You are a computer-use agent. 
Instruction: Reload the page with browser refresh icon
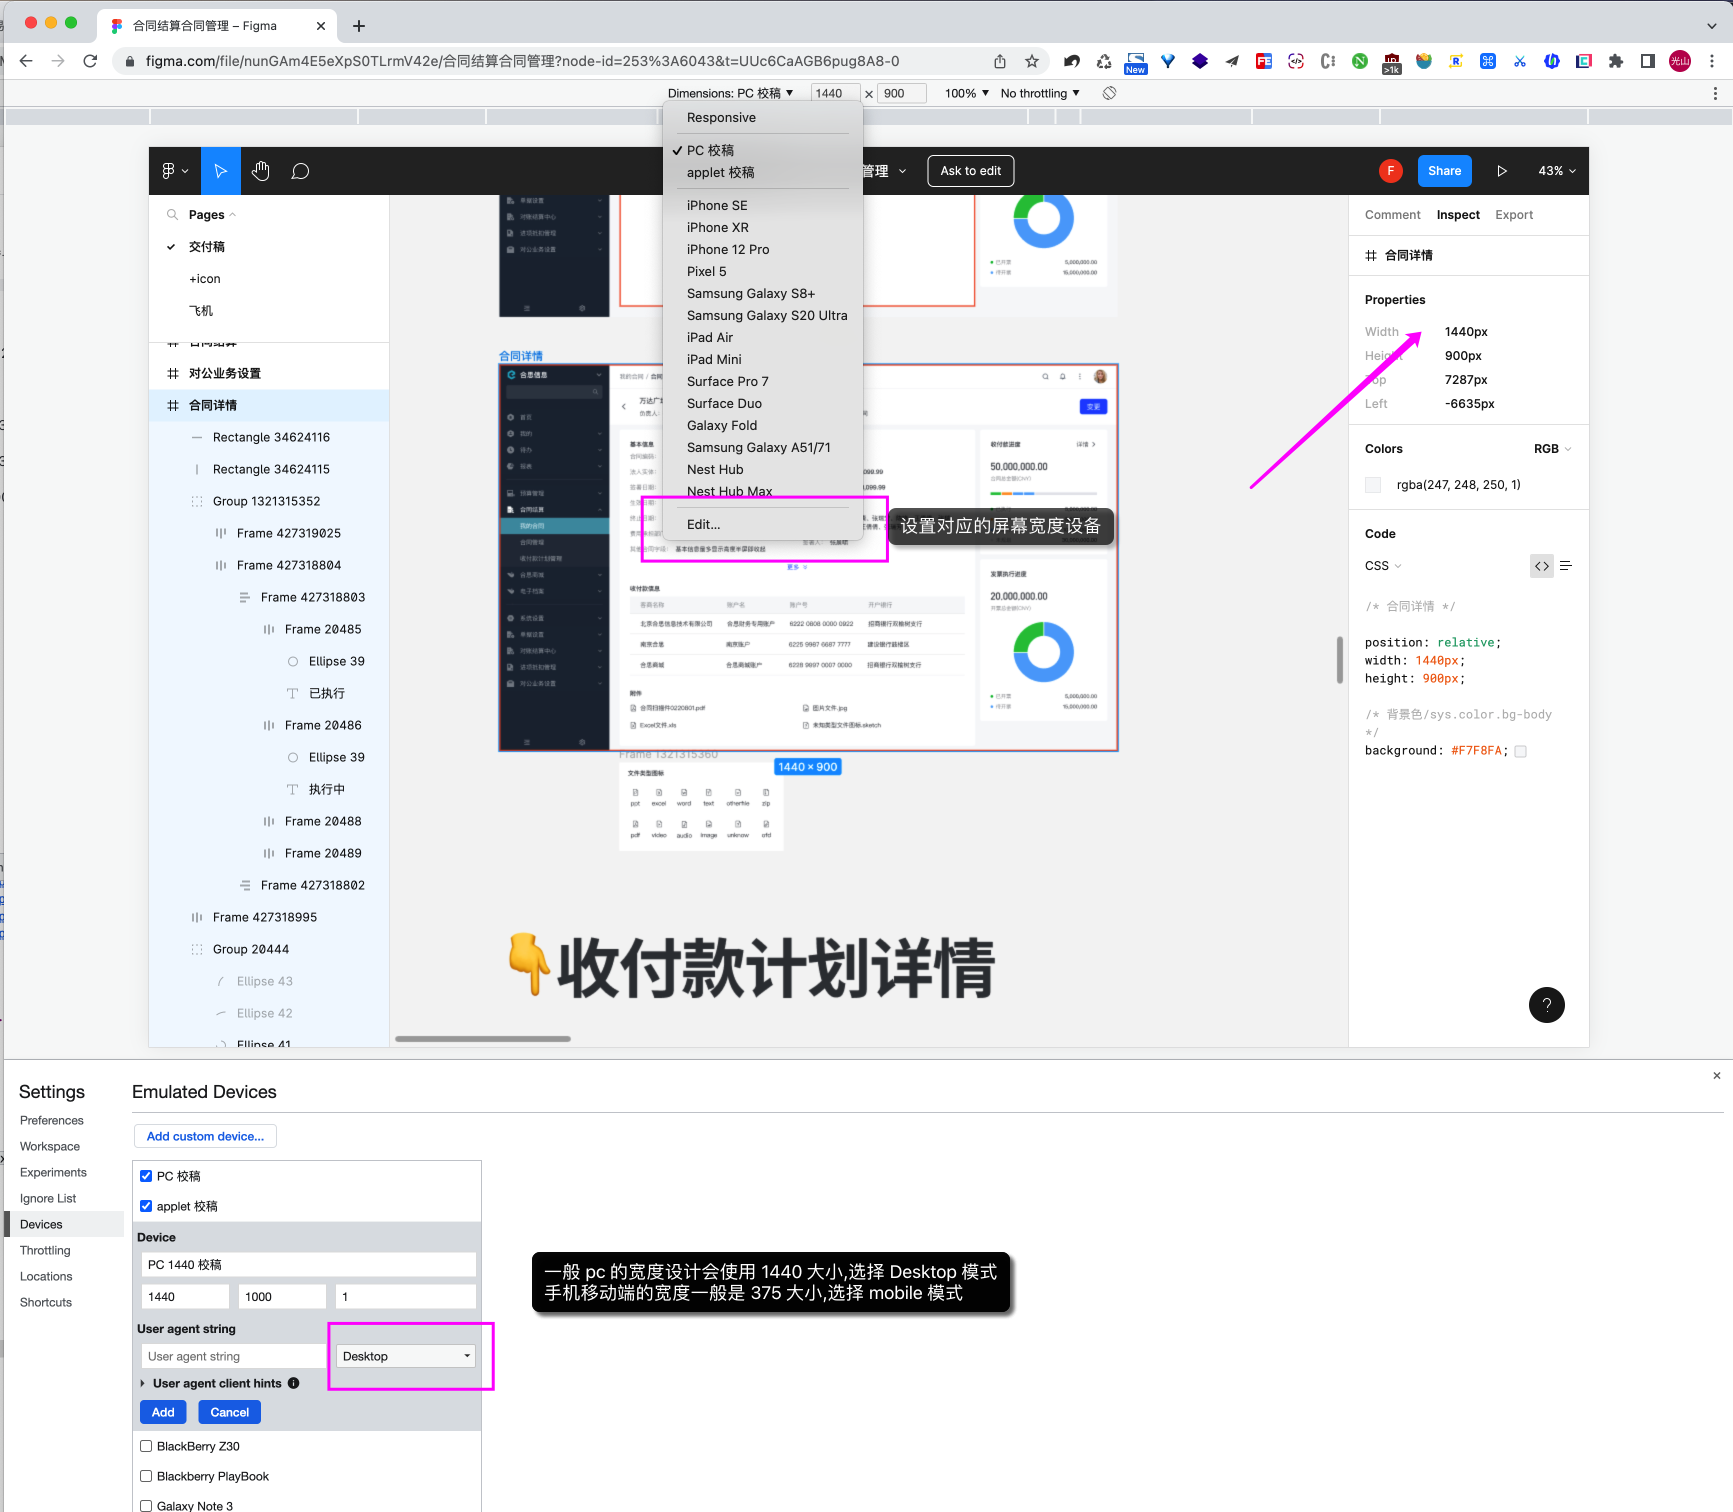tap(90, 61)
